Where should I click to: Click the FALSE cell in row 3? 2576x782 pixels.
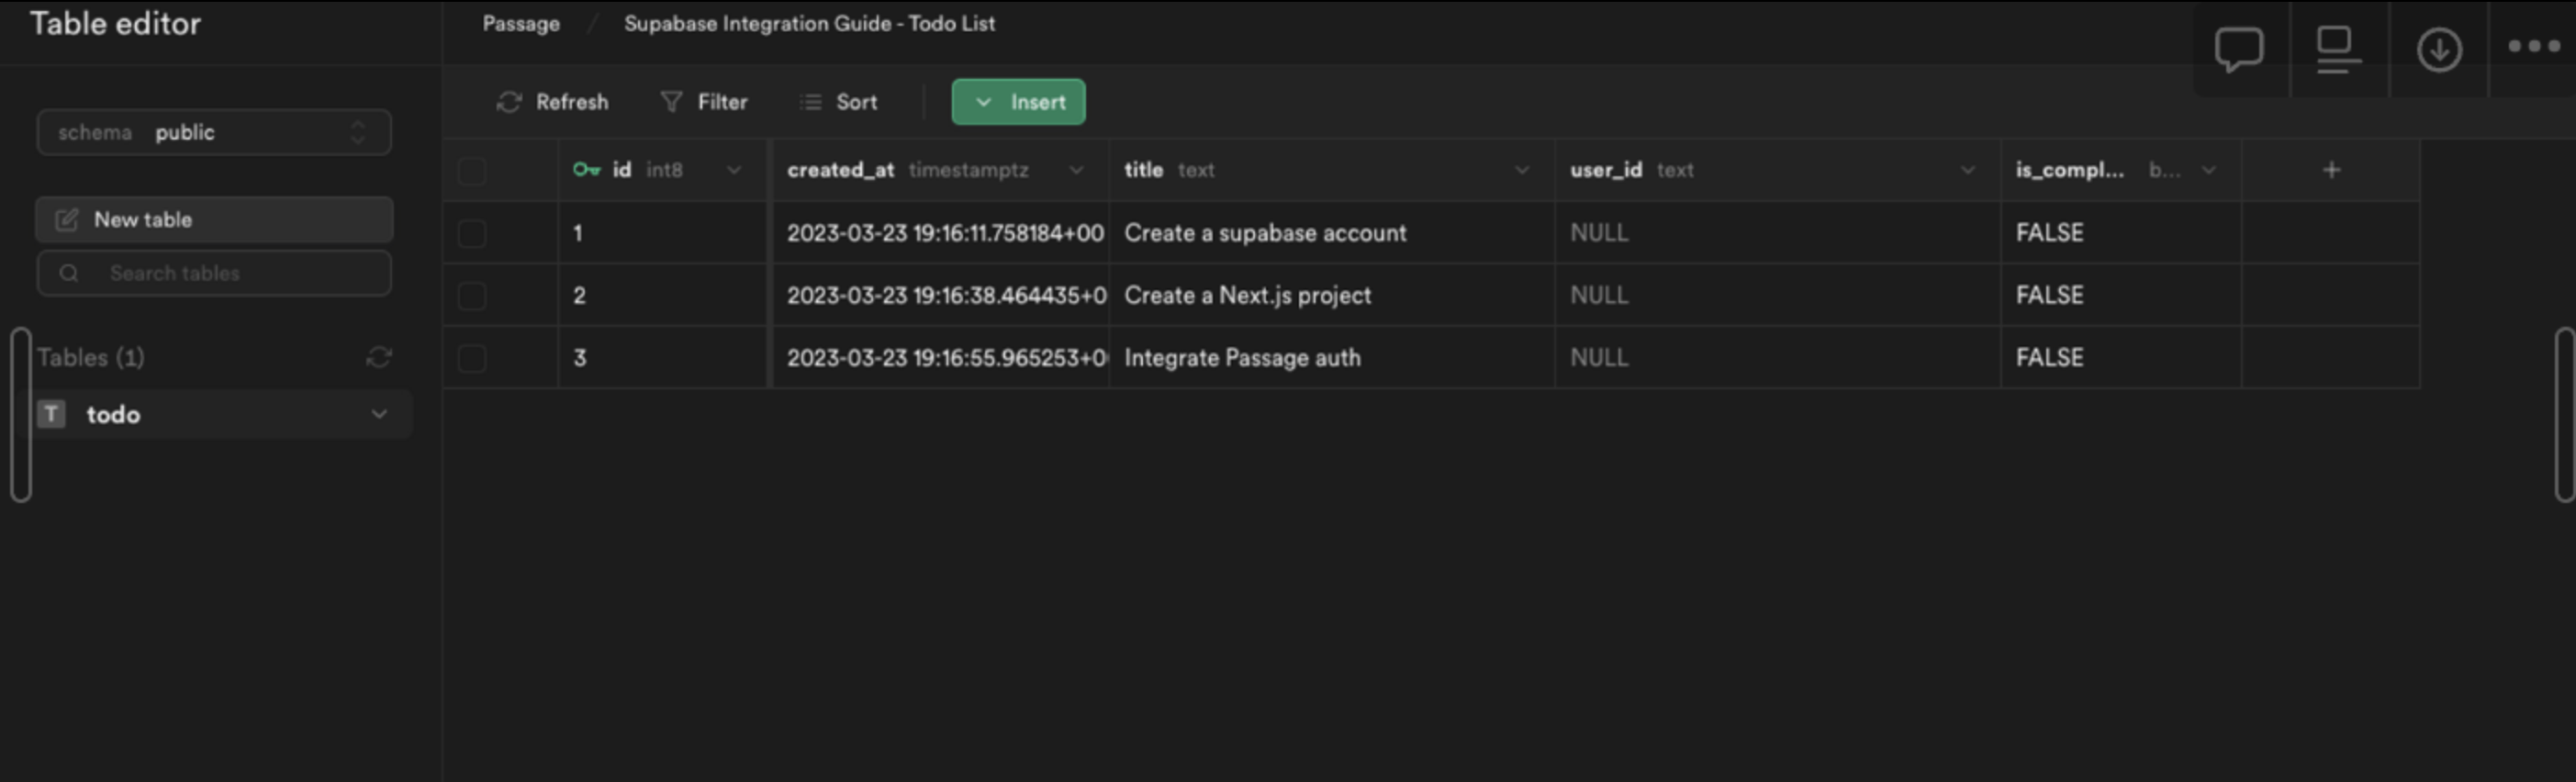(x=2121, y=358)
